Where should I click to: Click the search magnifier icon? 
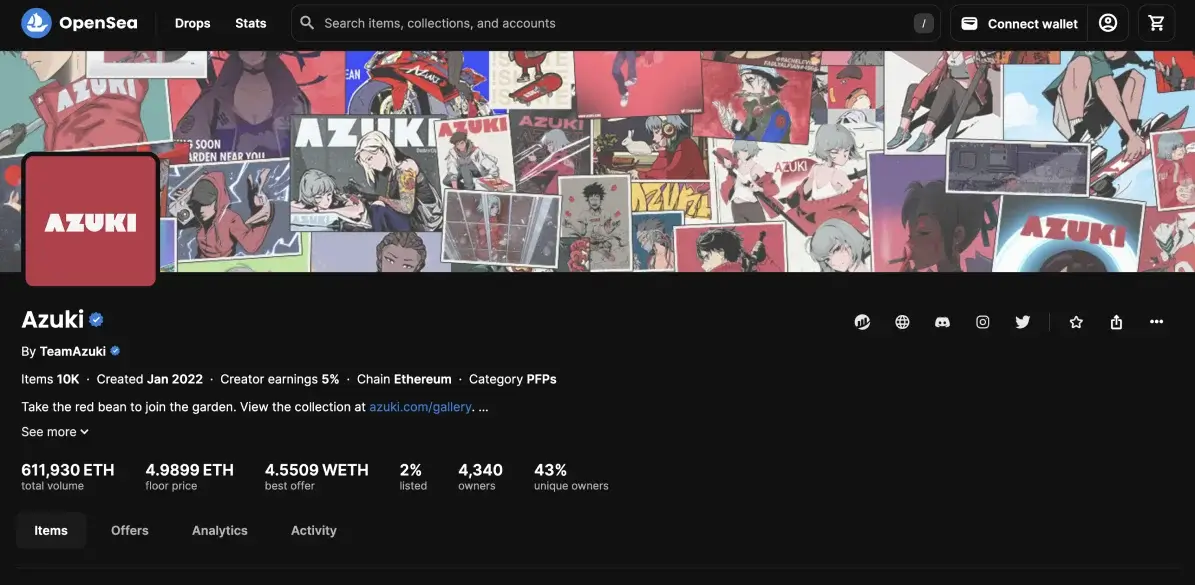pyautogui.click(x=307, y=23)
